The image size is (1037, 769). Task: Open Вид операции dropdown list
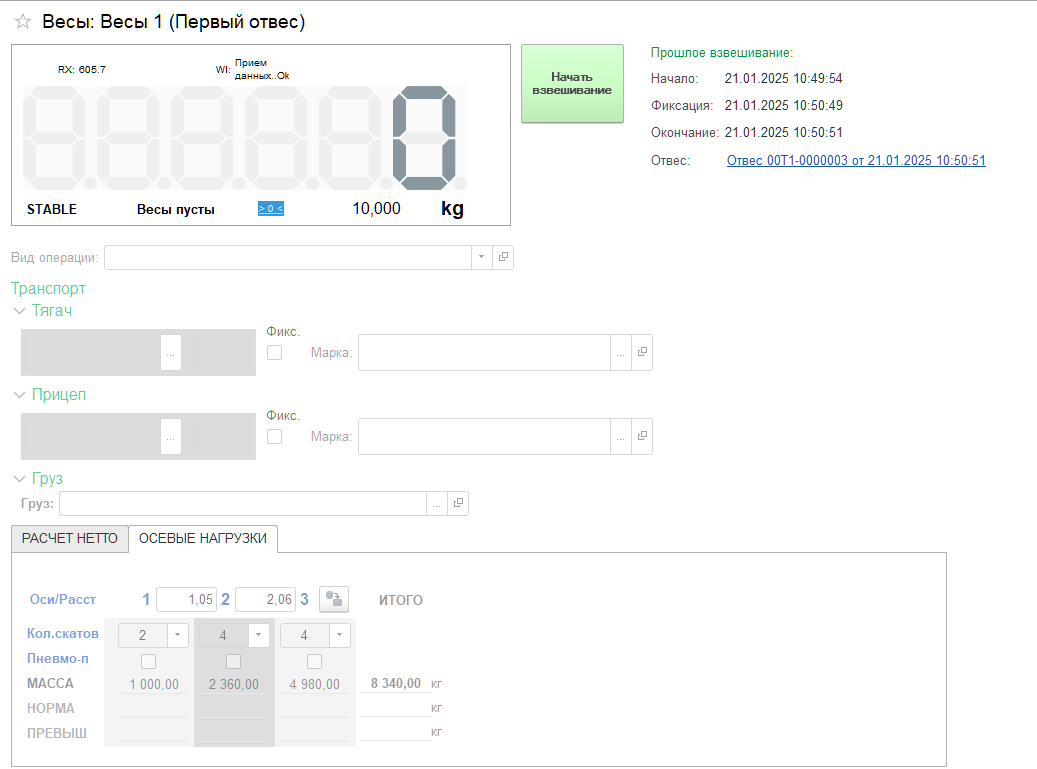click(x=481, y=258)
